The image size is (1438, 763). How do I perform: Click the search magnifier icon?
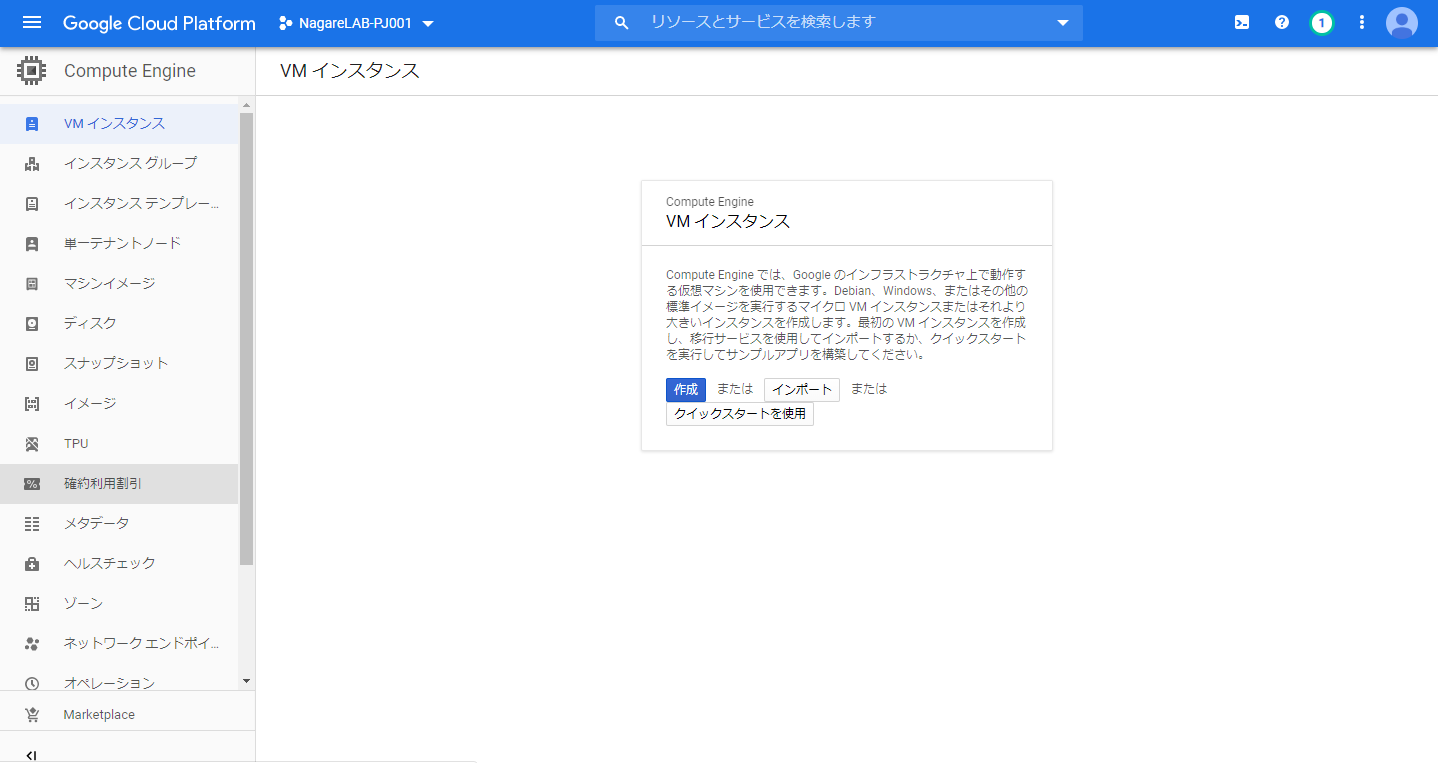[x=621, y=22]
